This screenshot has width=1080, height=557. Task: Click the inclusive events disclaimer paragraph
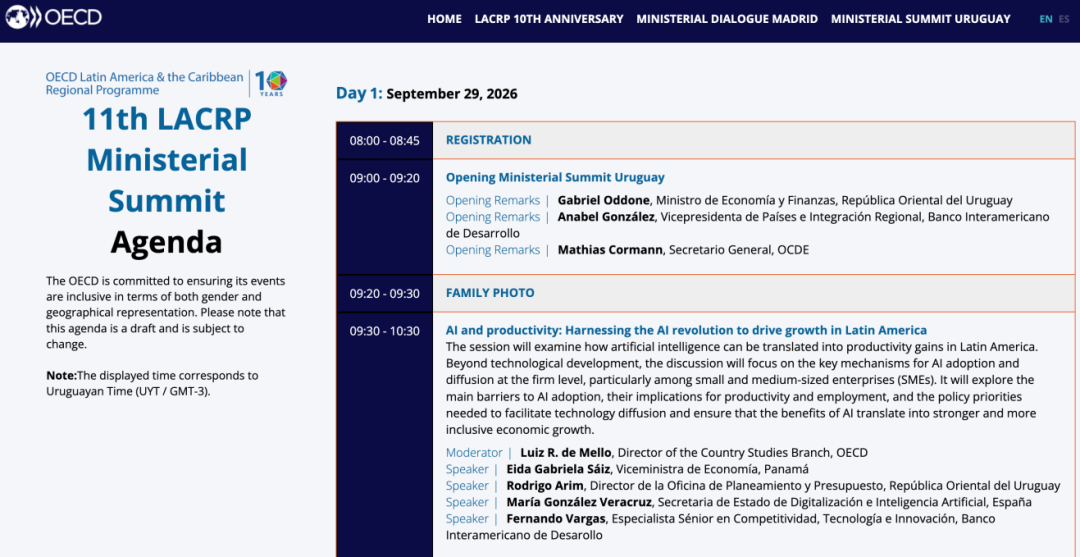click(165, 313)
